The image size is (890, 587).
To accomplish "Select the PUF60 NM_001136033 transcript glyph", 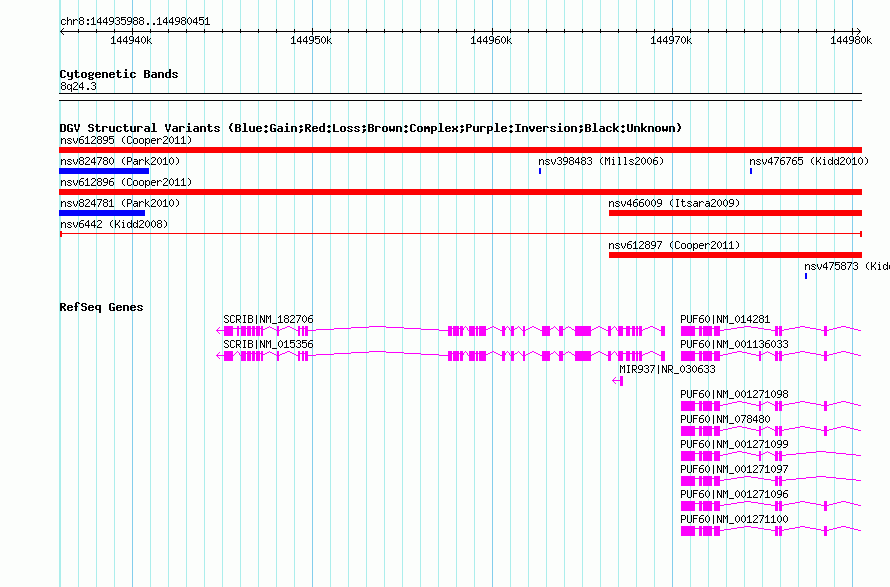I will coord(771,356).
